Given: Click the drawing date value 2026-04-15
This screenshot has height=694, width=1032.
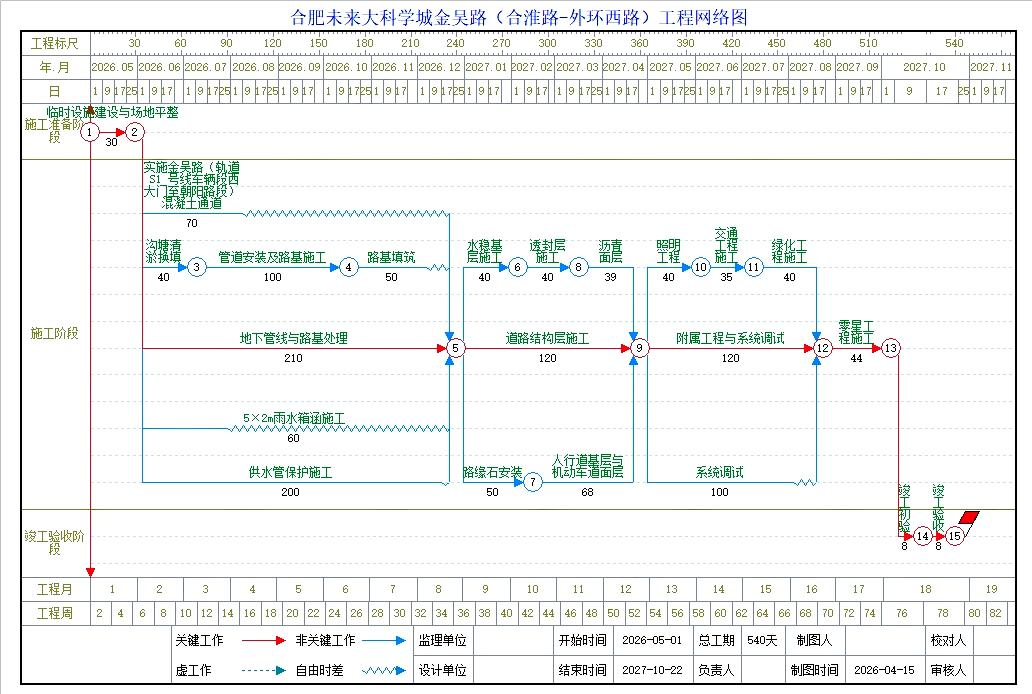Looking at the screenshot, I should tap(885, 670).
